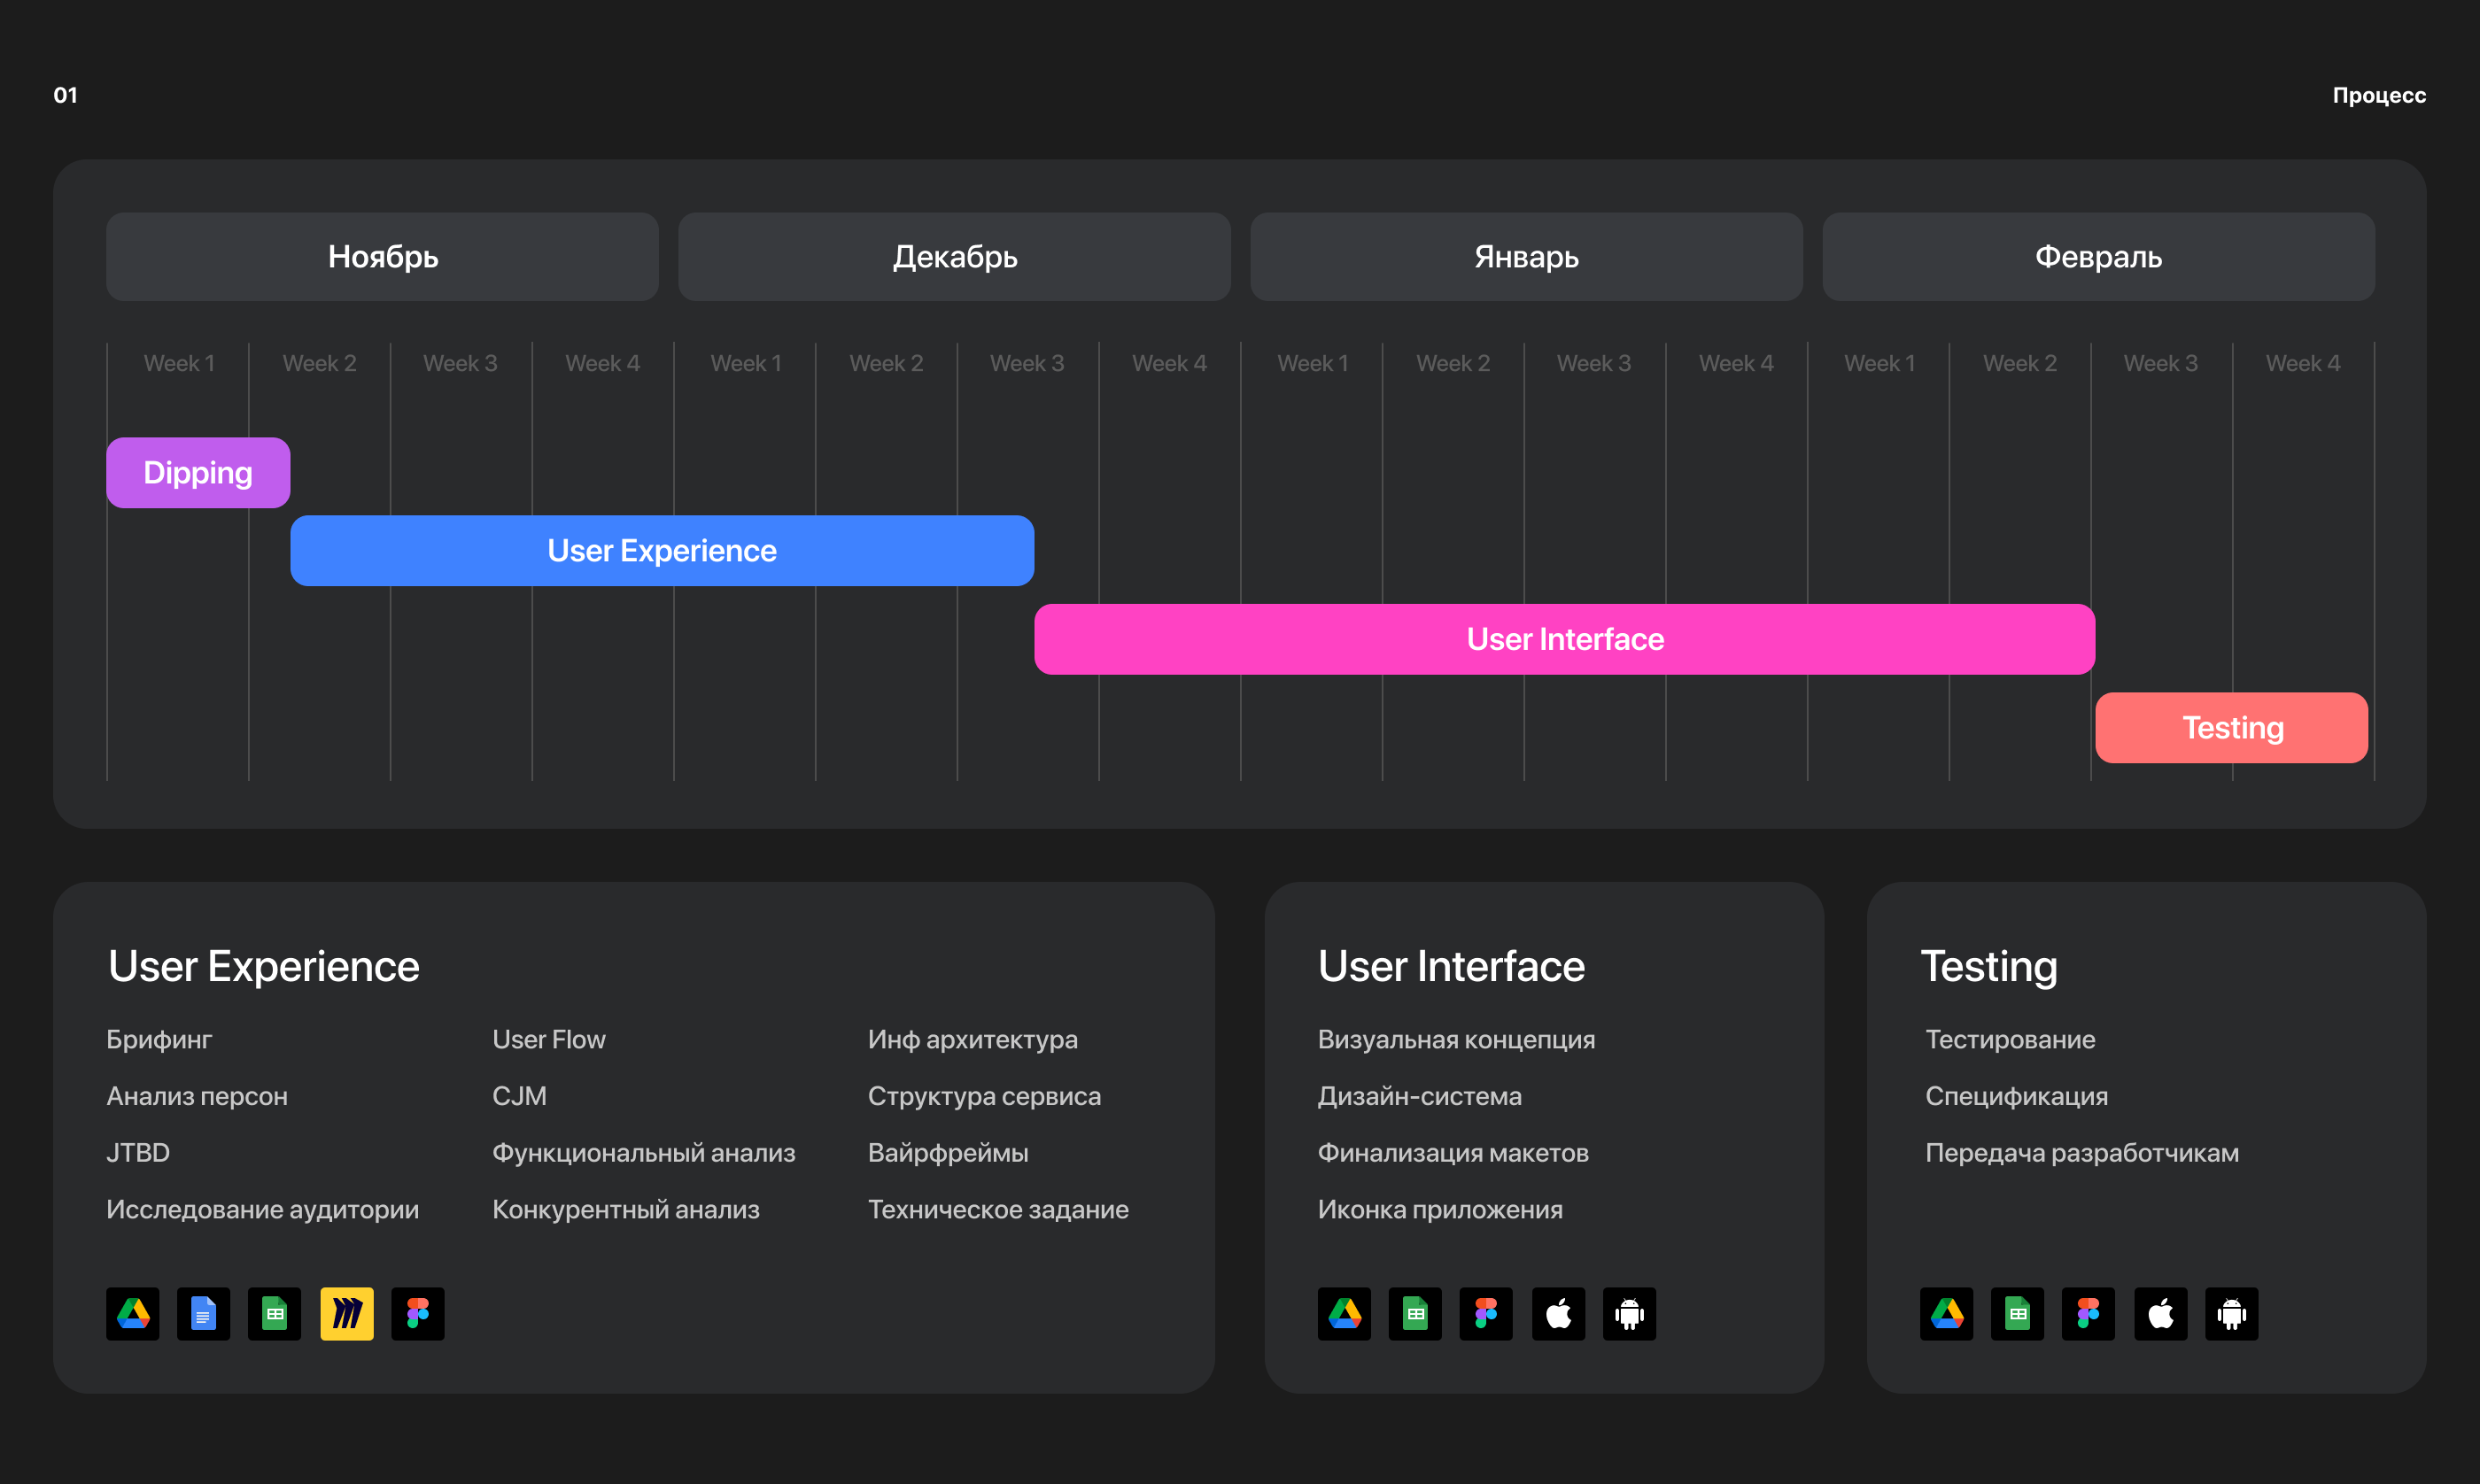The width and height of the screenshot is (2480, 1484).
Task: Click Google Sheets icon in User Interface card
Action: point(1415,1313)
